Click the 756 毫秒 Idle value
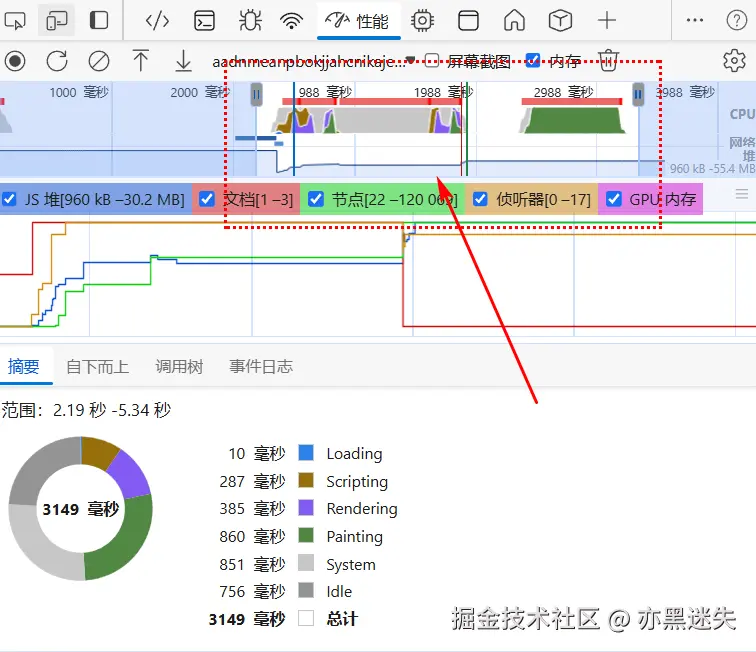Image resolution: width=756 pixels, height=652 pixels. click(252, 591)
